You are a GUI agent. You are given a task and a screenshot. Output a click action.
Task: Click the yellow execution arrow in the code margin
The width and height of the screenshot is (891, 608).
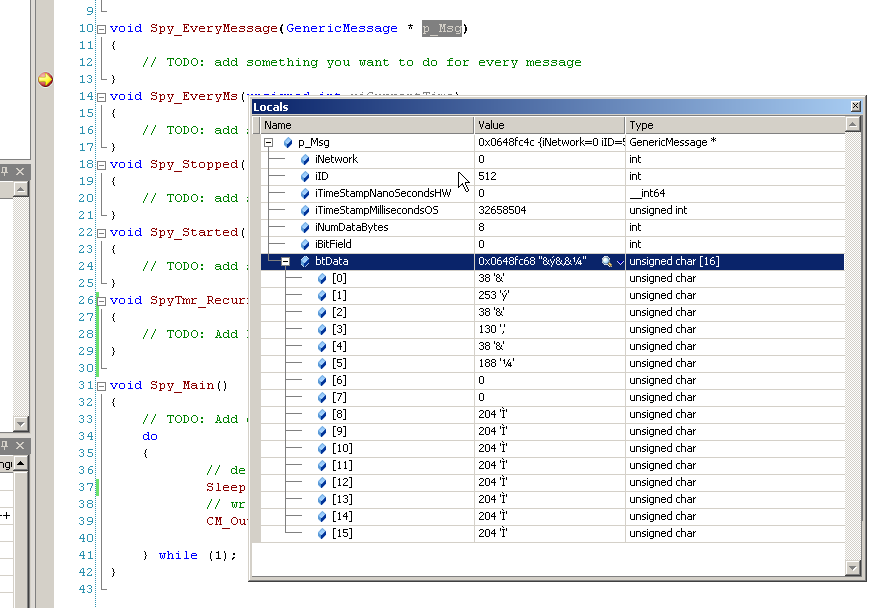coord(44,77)
